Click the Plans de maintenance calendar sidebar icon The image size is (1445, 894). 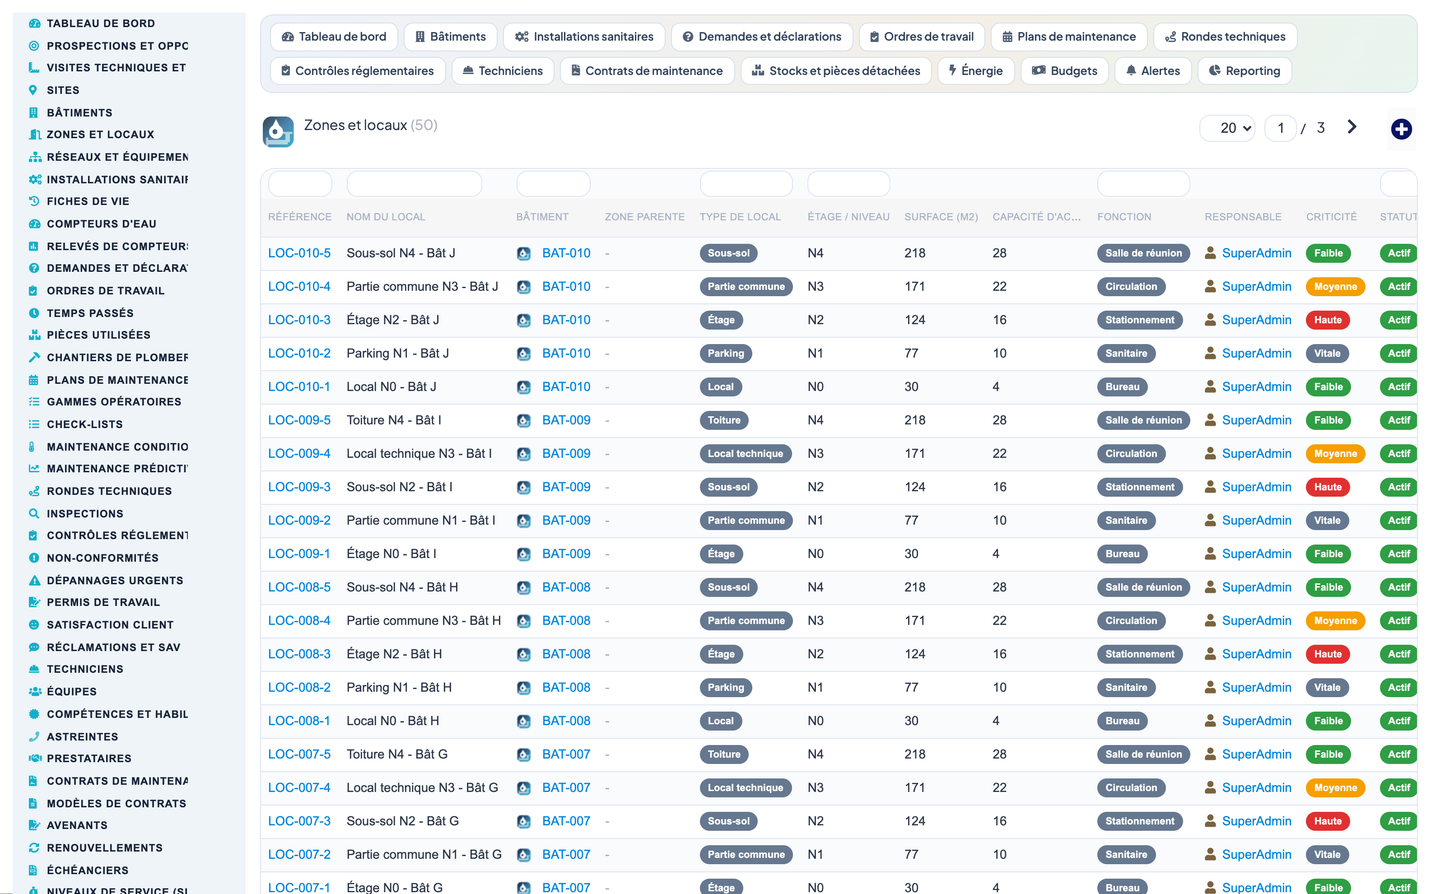pos(34,380)
